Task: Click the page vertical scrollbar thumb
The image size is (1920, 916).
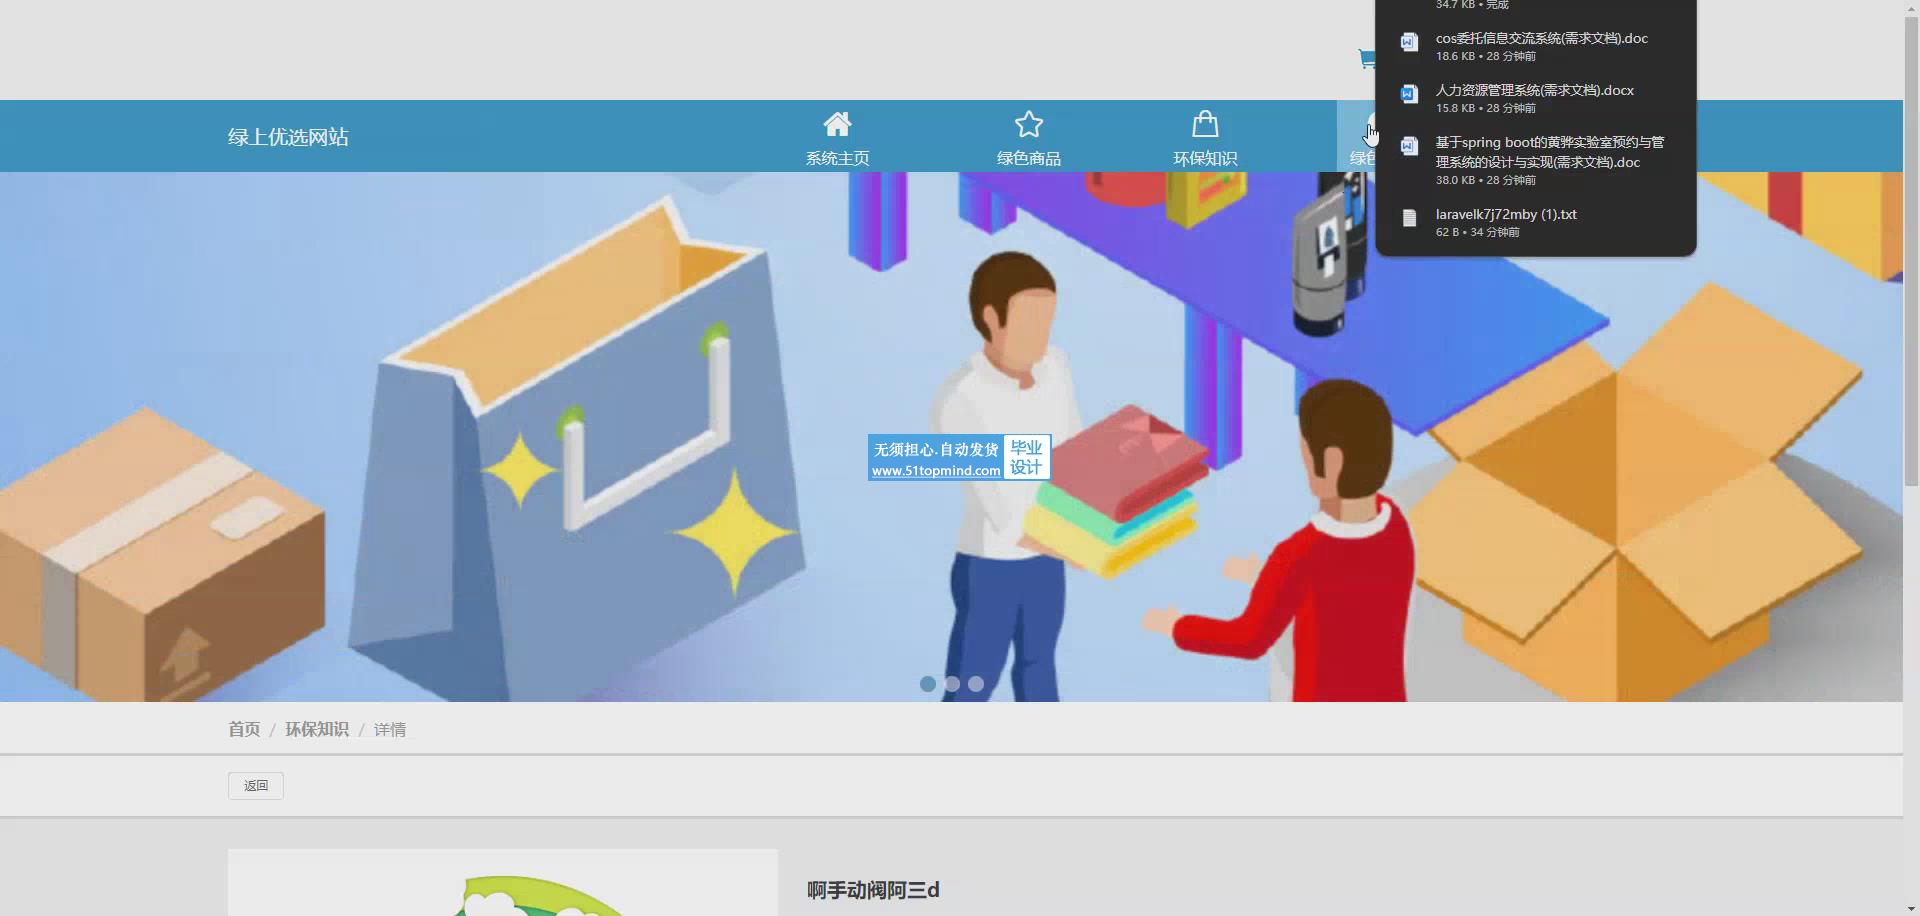Action: coord(1911,250)
